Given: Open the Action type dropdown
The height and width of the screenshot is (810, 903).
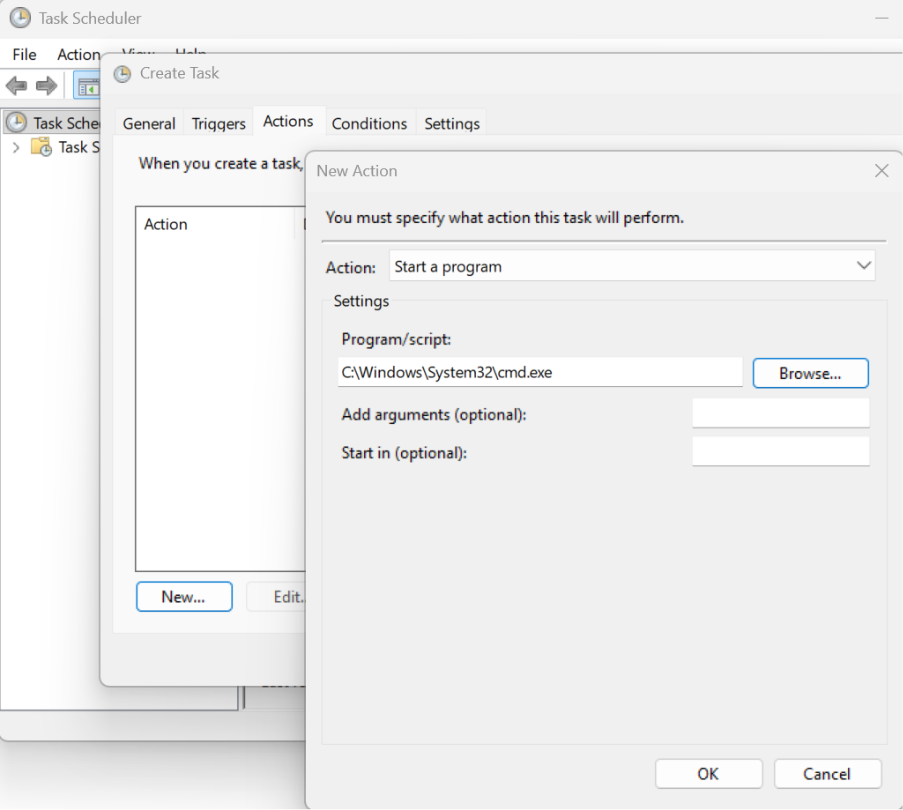Looking at the screenshot, I should click(x=632, y=267).
